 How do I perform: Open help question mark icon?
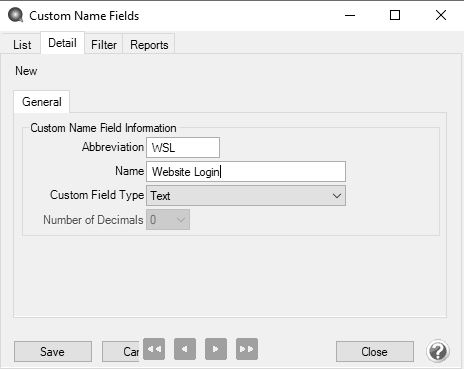click(438, 351)
